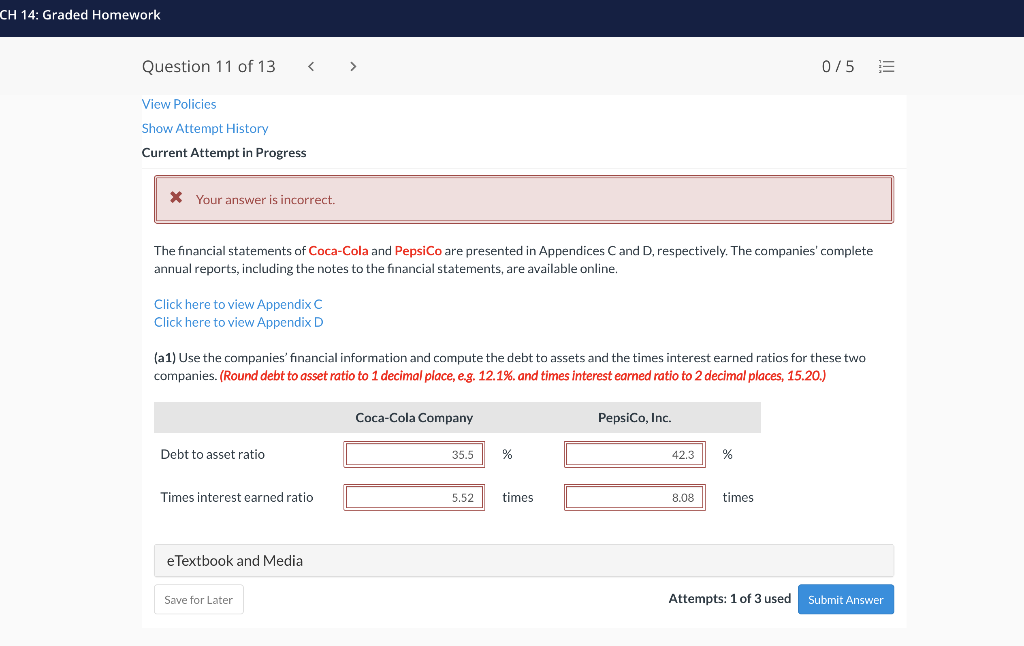Click Question 11 of 13 heading

[209, 67]
